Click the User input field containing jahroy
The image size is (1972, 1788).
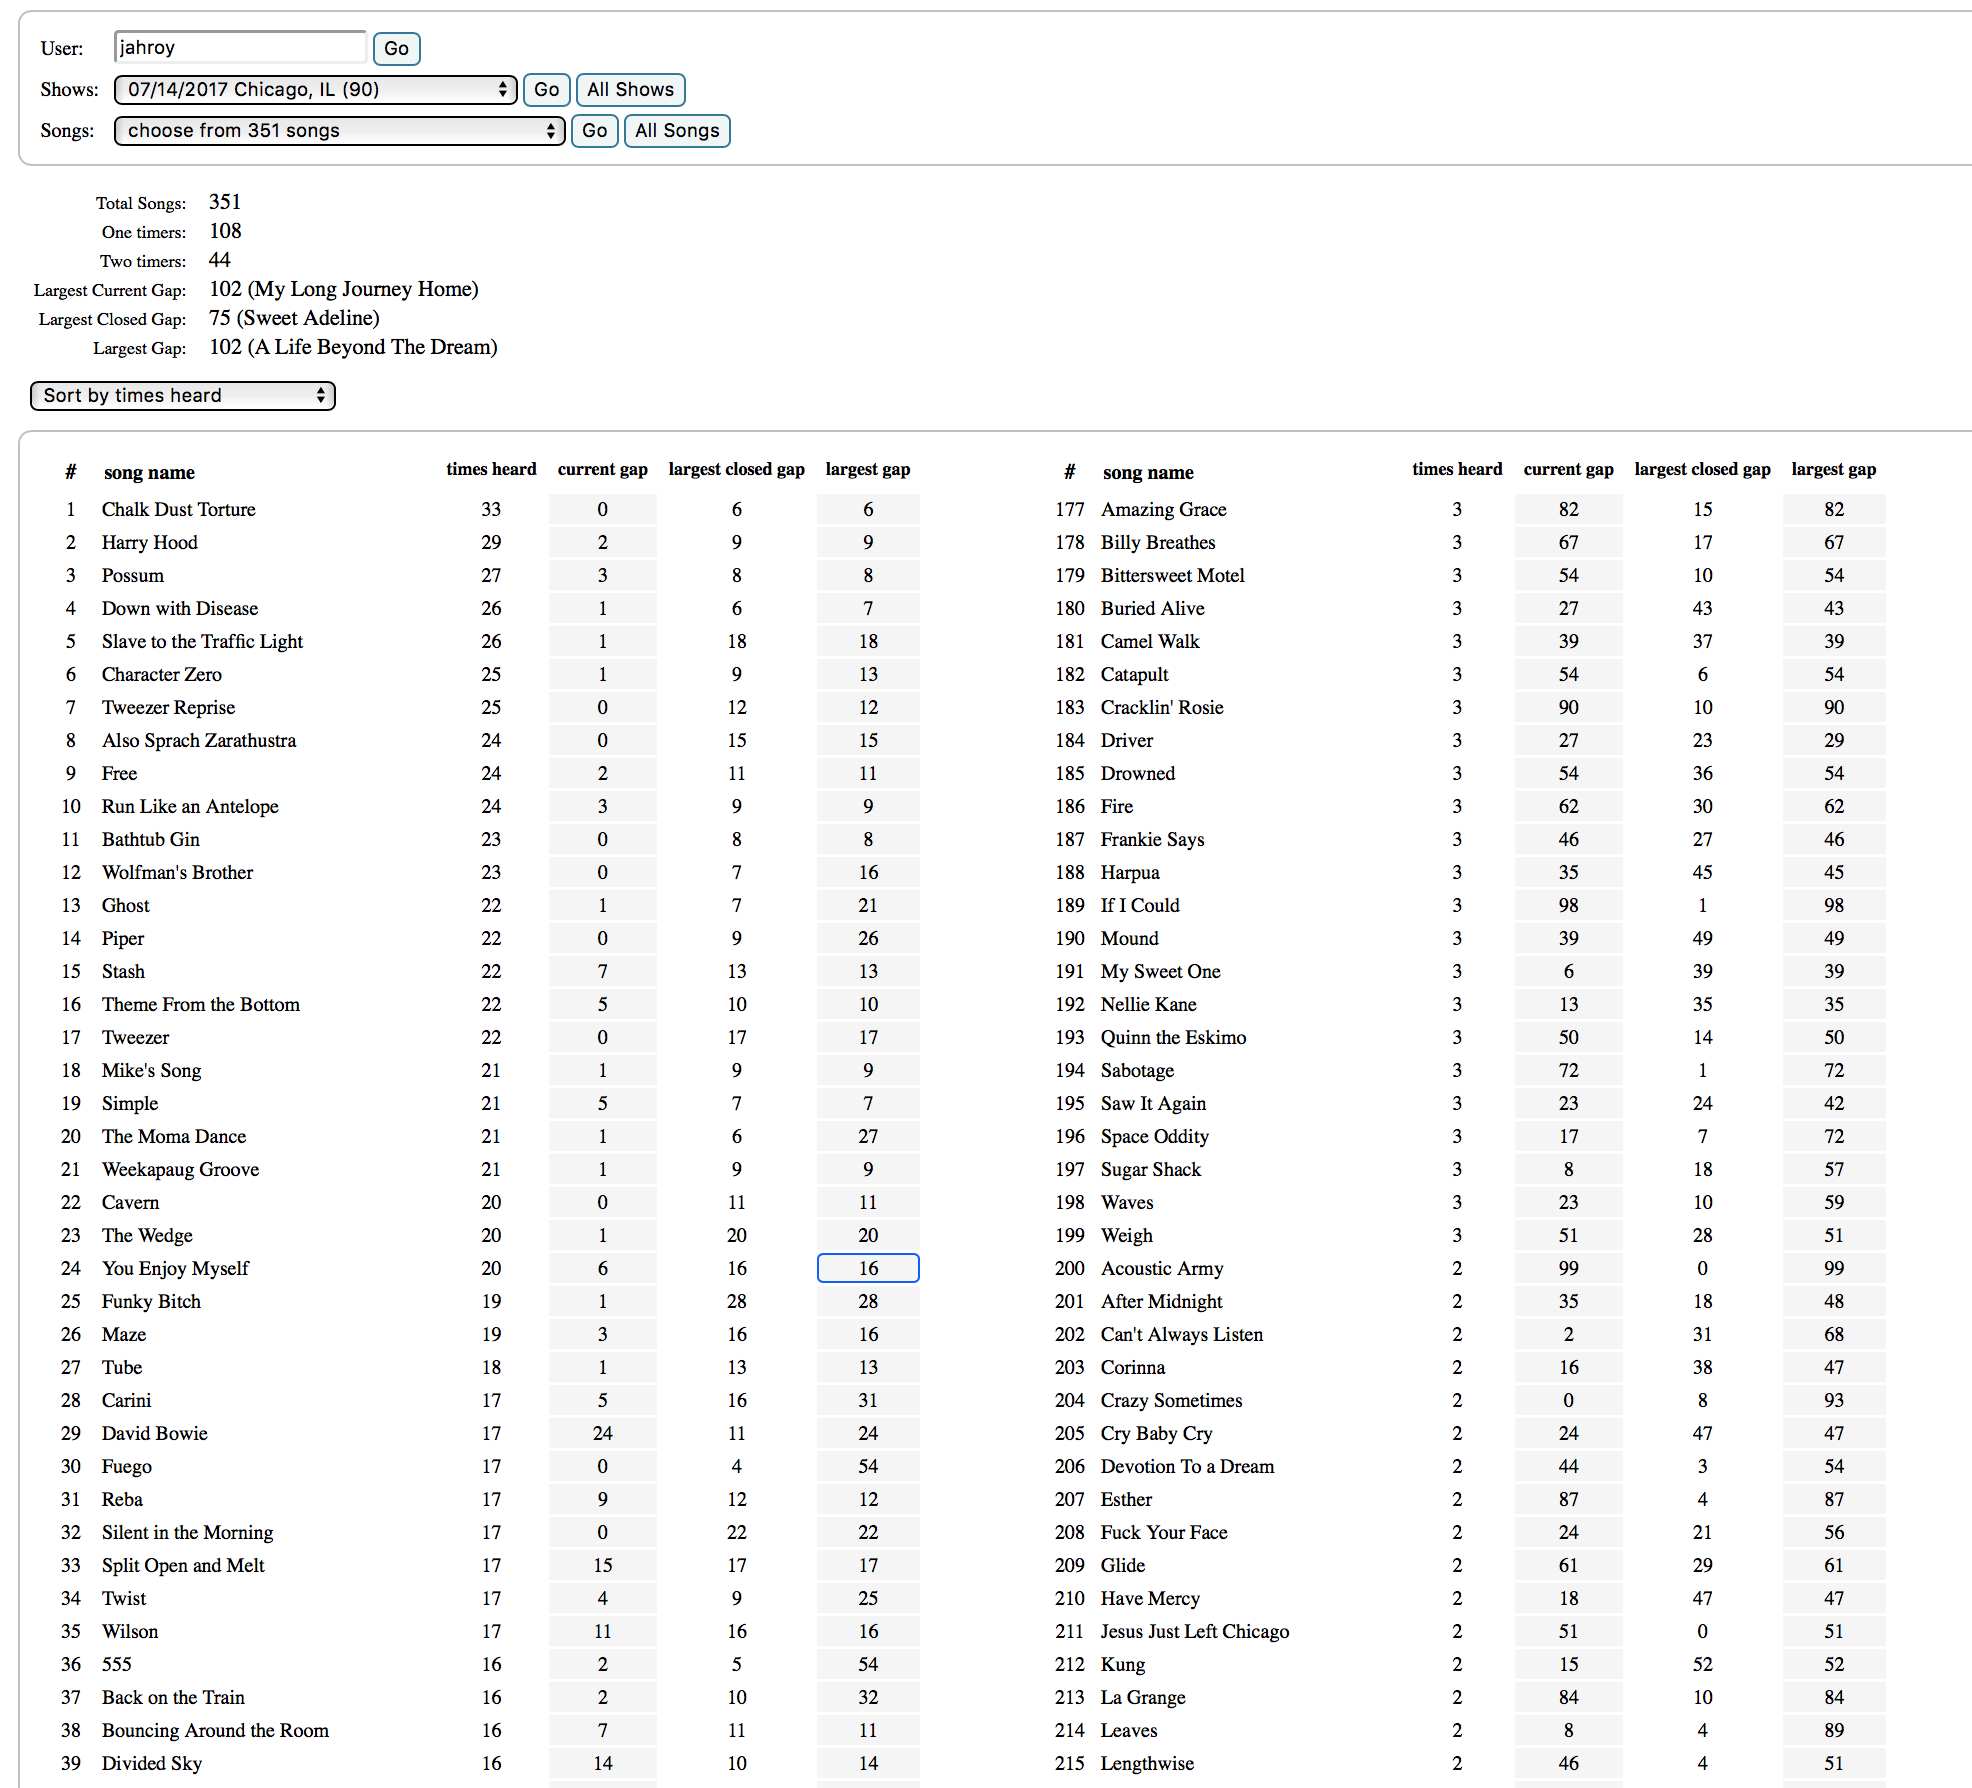pos(240,47)
